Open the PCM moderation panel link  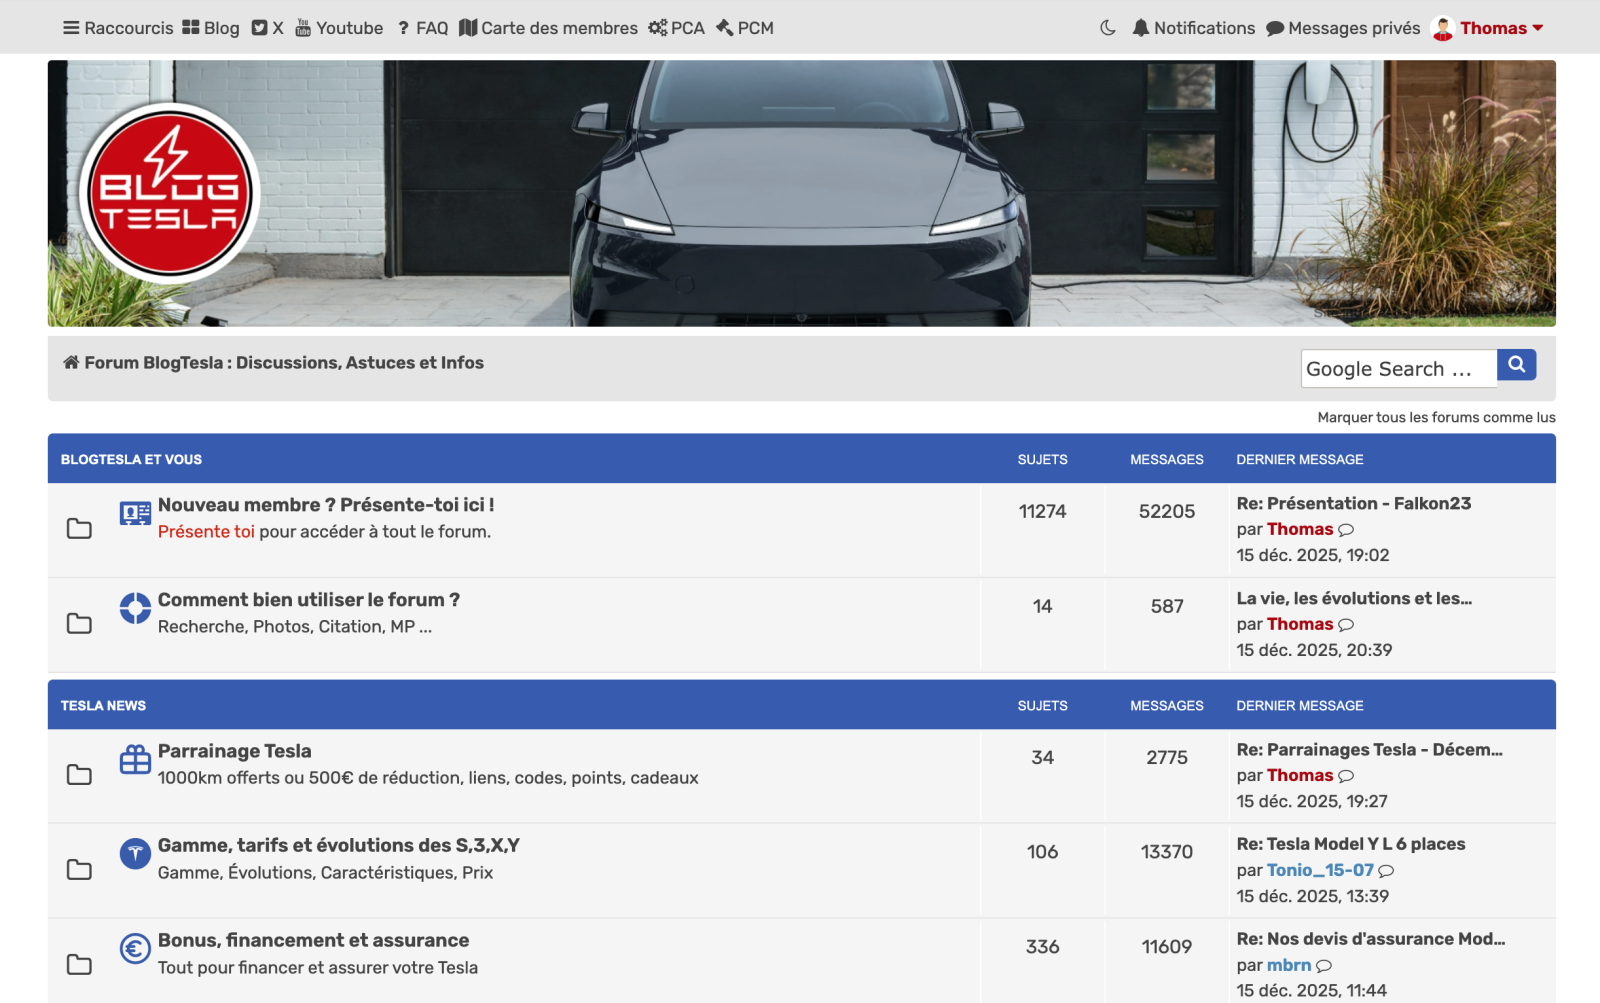[745, 28]
